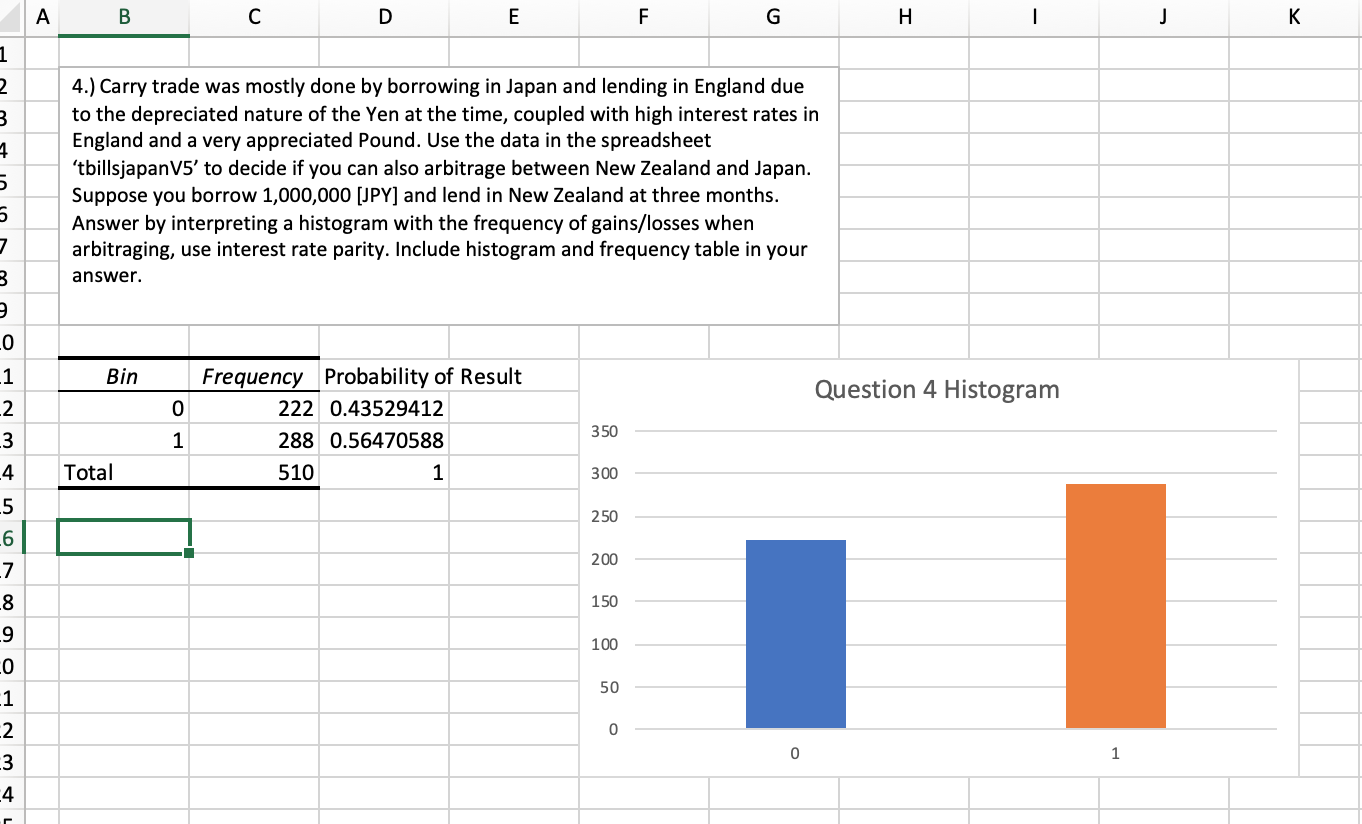
Task: Select column J header
Action: pyautogui.click(x=1164, y=18)
